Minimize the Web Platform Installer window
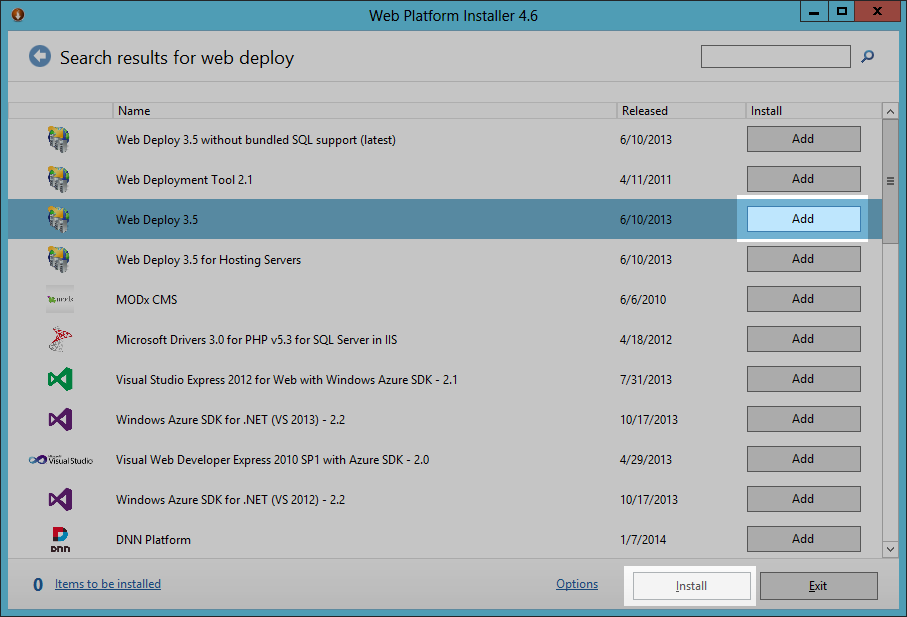This screenshot has height=617, width=907. tap(814, 12)
